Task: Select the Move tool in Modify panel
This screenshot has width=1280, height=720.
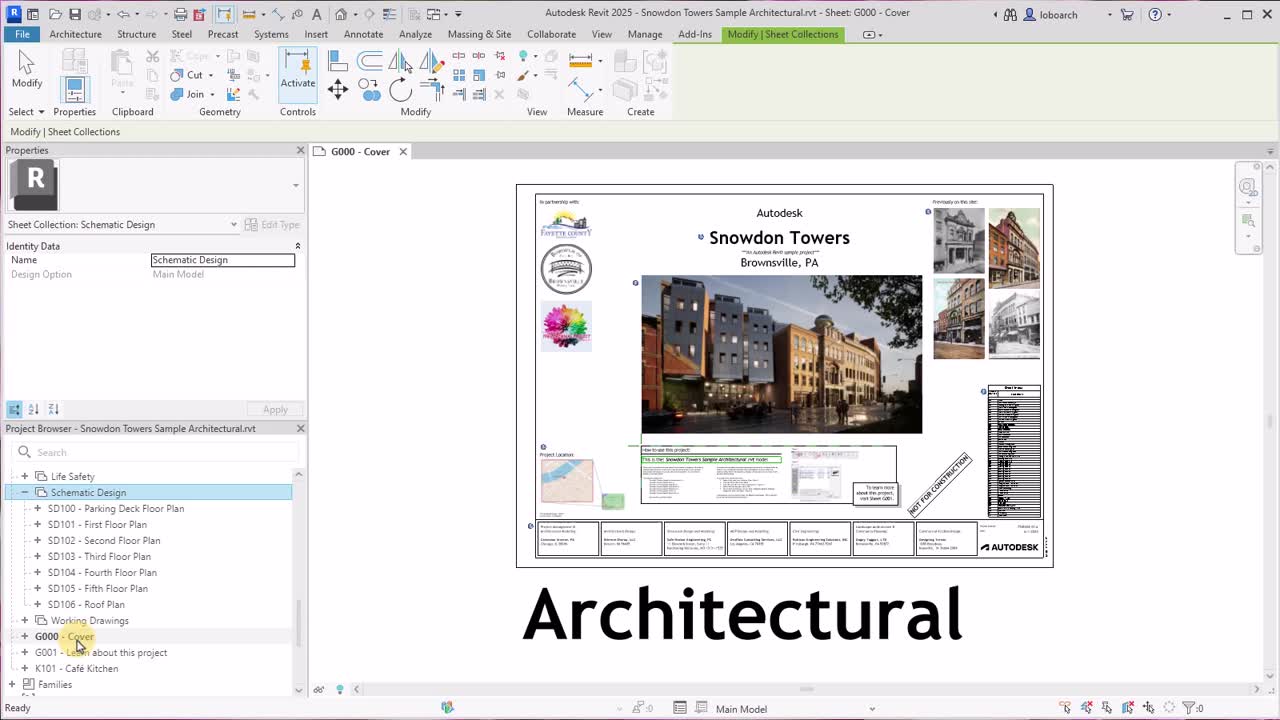Action: point(338,90)
